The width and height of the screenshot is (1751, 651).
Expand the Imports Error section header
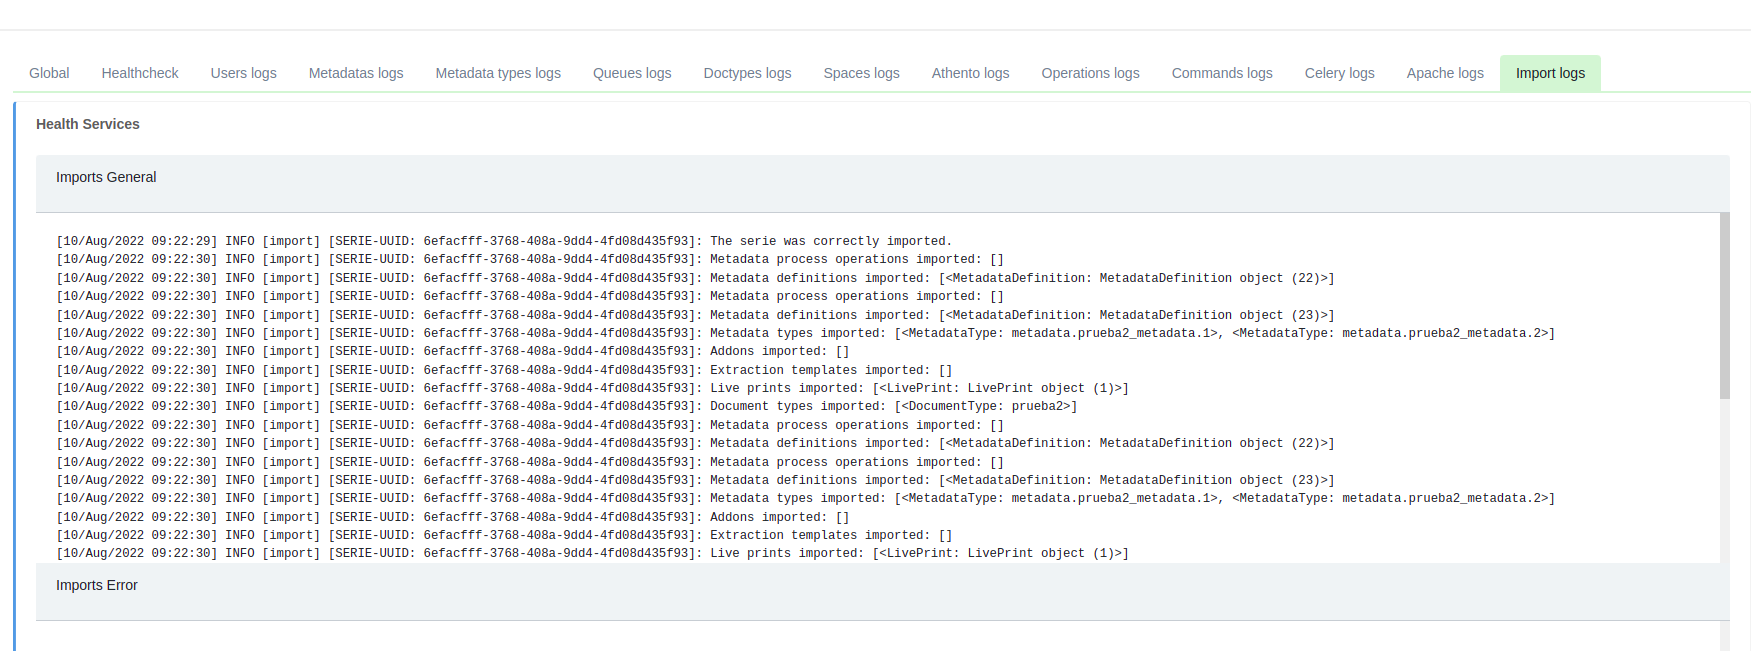pos(97,586)
